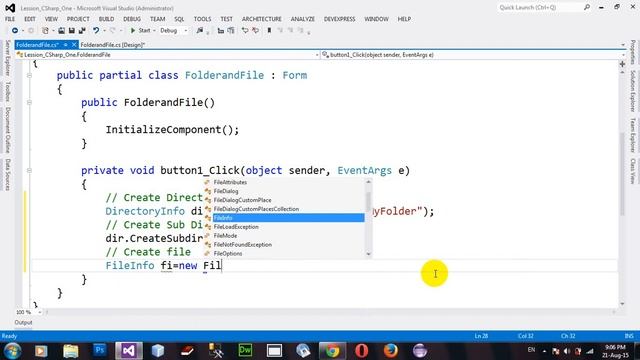Click the green Start debugging button
This screenshot has height=360, width=640.
pos(140,31)
